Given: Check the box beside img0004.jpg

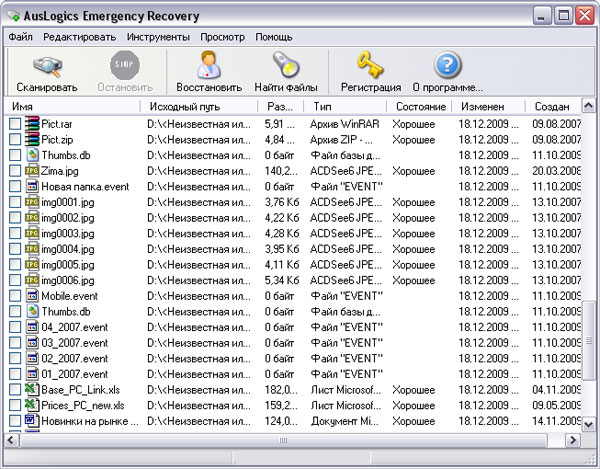Looking at the screenshot, I should pos(15,249).
